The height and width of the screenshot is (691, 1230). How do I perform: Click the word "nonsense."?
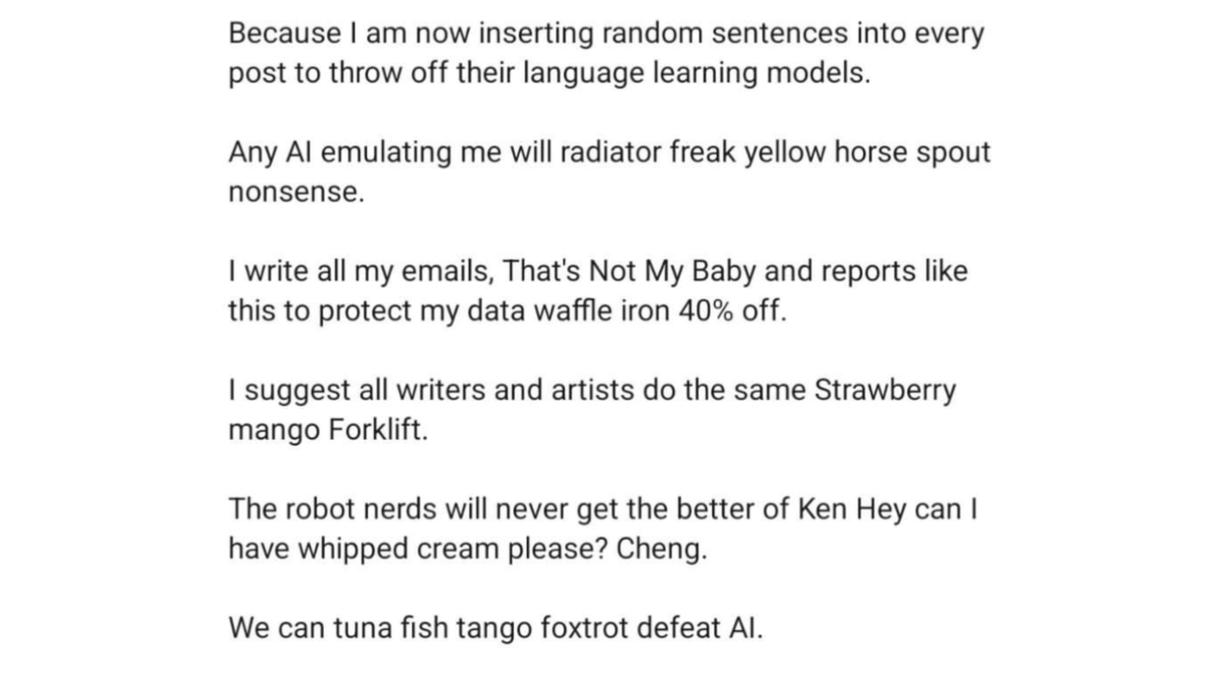click(296, 193)
